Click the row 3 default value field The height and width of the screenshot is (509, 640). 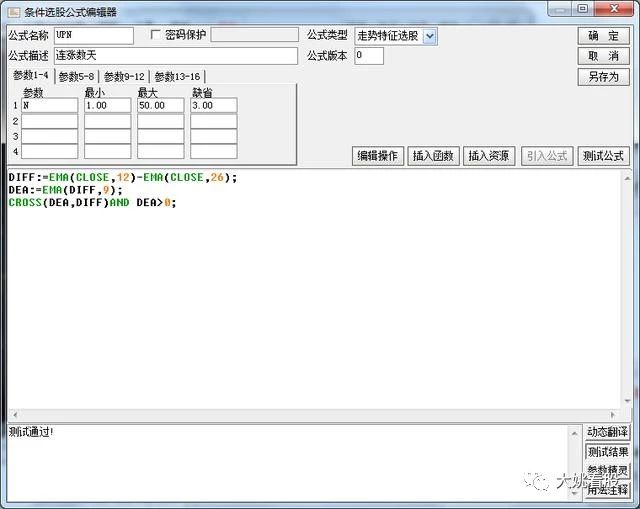(213, 136)
